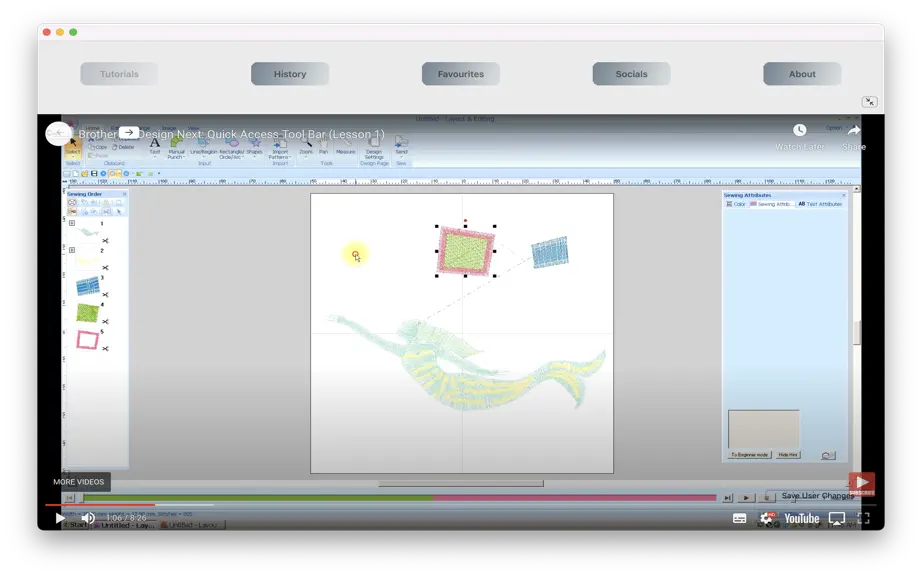Image resolution: width=922 pixels, height=576 pixels.
Task: Select blue pattern thumbnail in Sewing Order
Action: (88, 286)
